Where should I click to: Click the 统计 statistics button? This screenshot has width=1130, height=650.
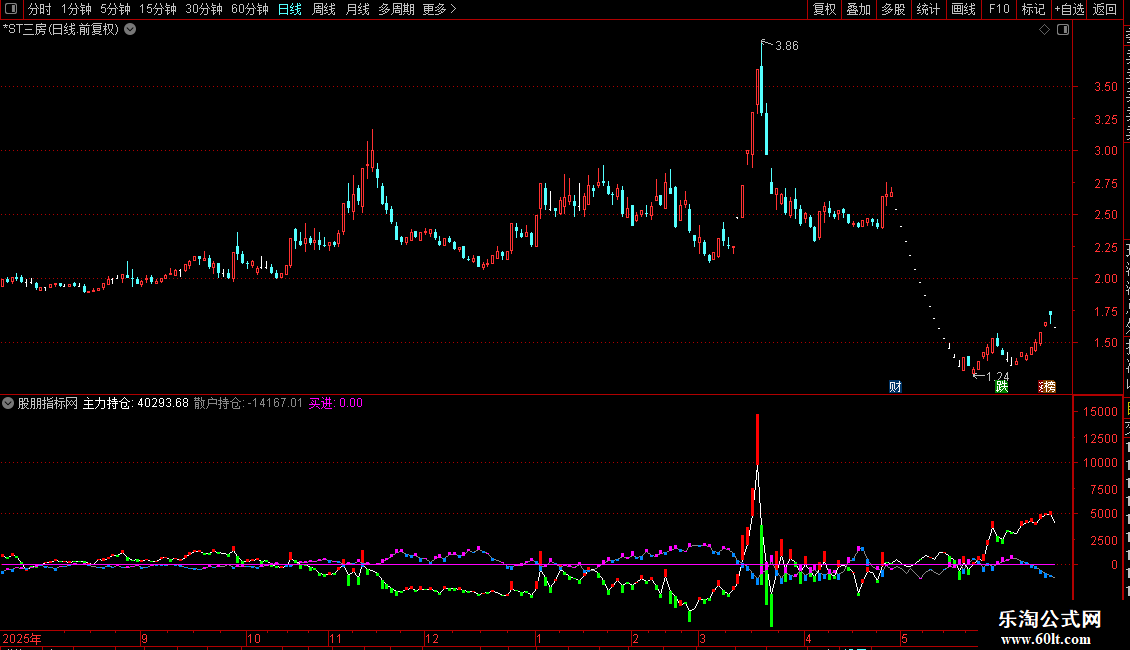pos(928,9)
